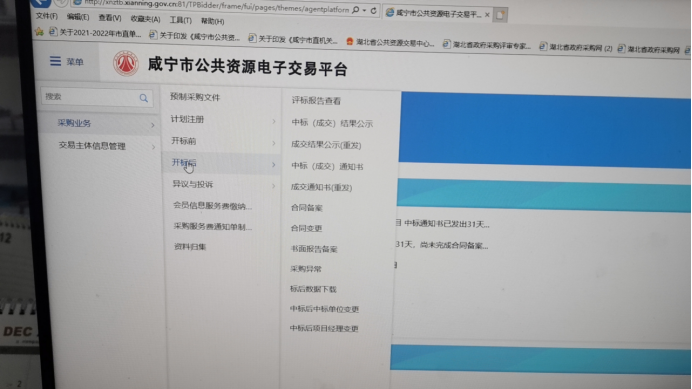The image size is (692, 389).
Task: Open new tab button
Action: click(500, 15)
